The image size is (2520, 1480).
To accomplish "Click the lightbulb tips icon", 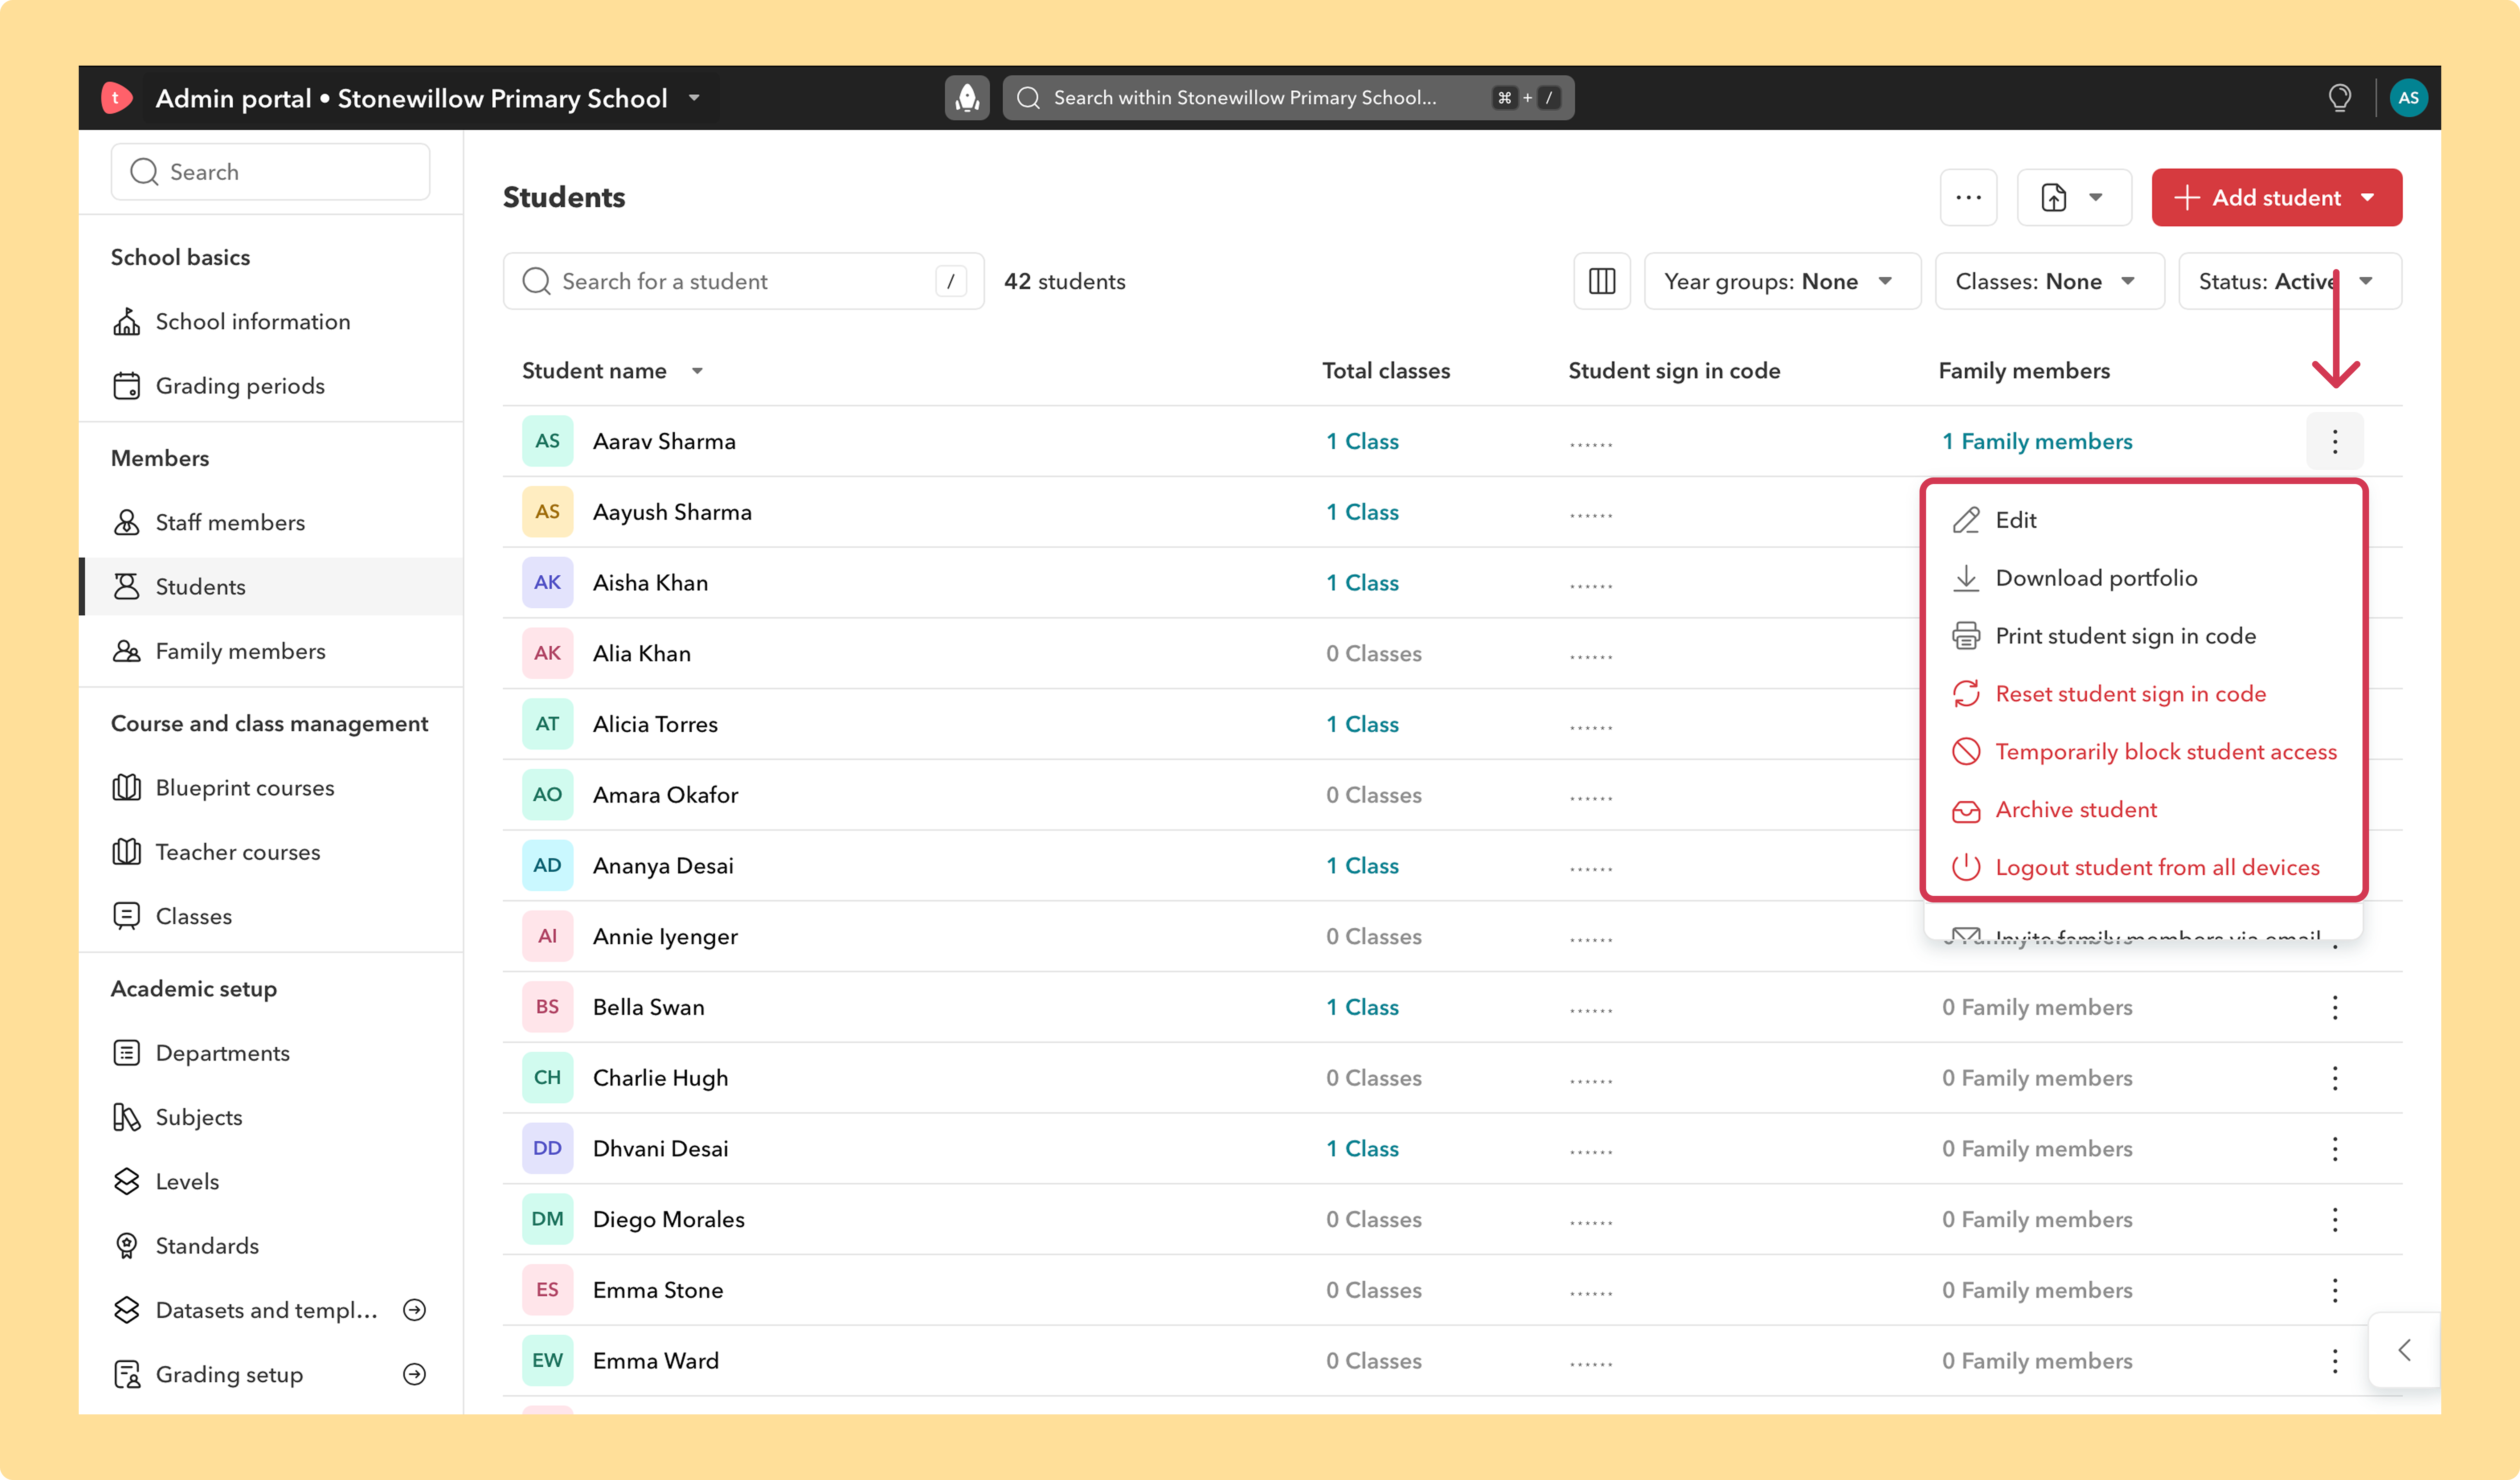I will click(2339, 98).
